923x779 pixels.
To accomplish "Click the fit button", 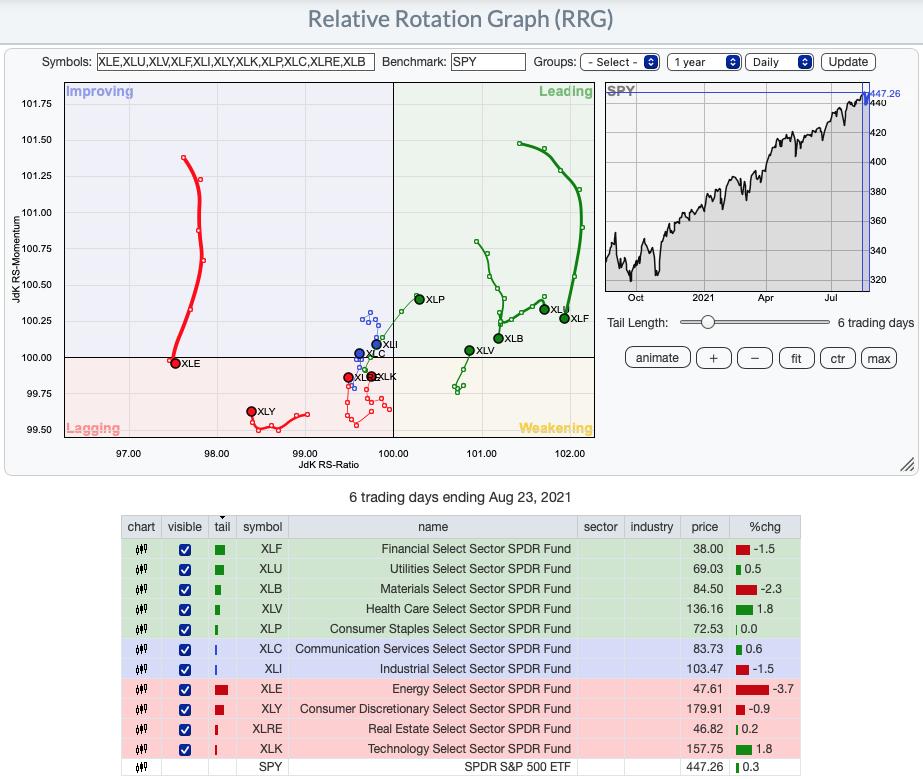I will [x=796, y=358].
